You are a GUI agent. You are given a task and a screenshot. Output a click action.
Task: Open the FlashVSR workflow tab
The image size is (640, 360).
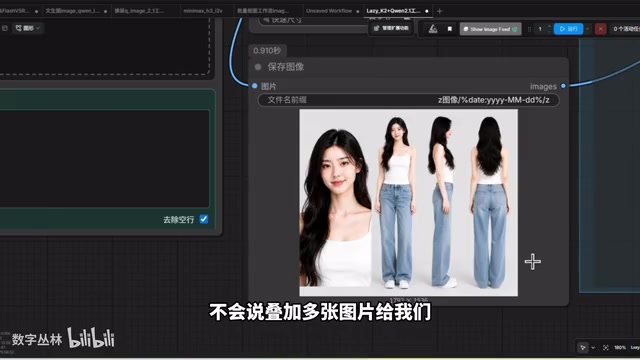pyautogui.click(x=15, y=11)
